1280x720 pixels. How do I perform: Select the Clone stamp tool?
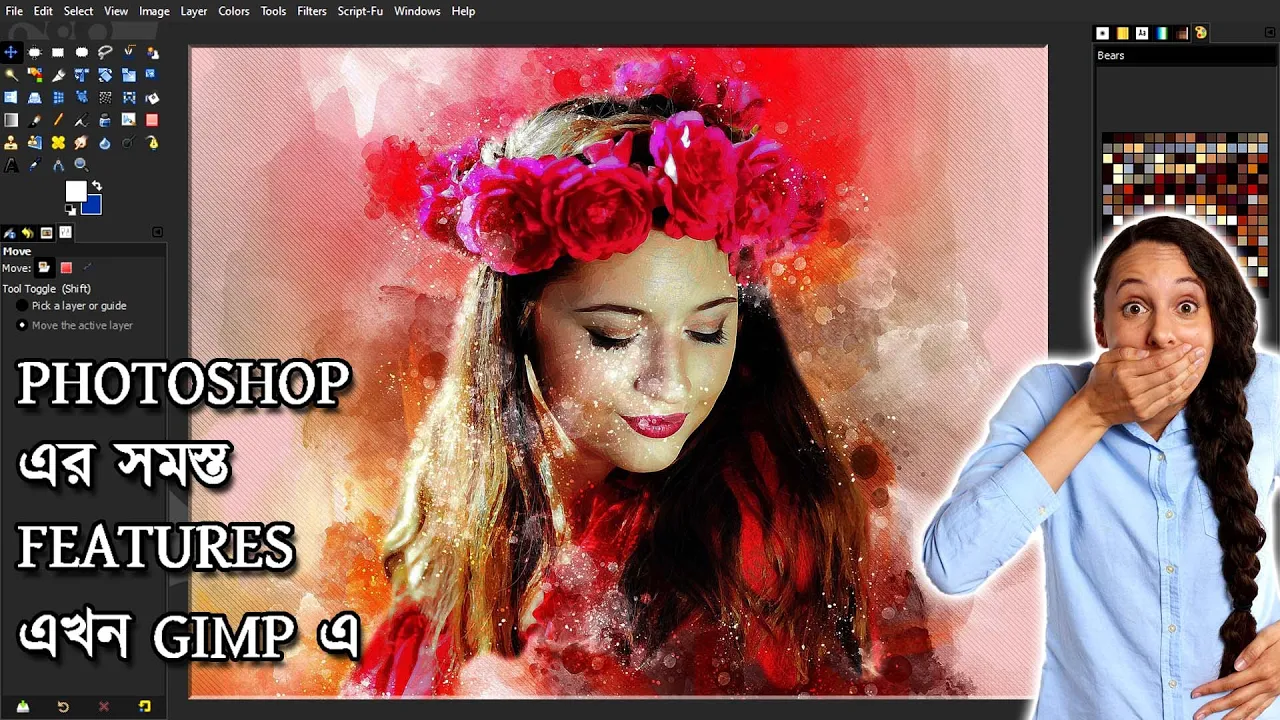click(11, 143)
